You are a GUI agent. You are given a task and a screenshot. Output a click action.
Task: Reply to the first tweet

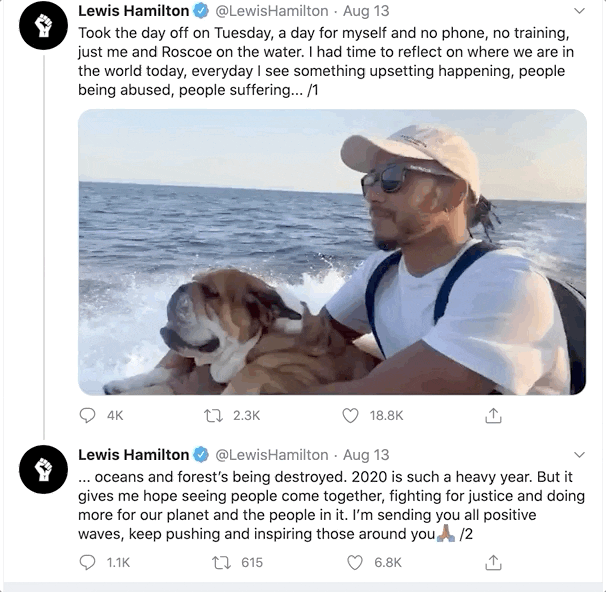click(89, 415)
